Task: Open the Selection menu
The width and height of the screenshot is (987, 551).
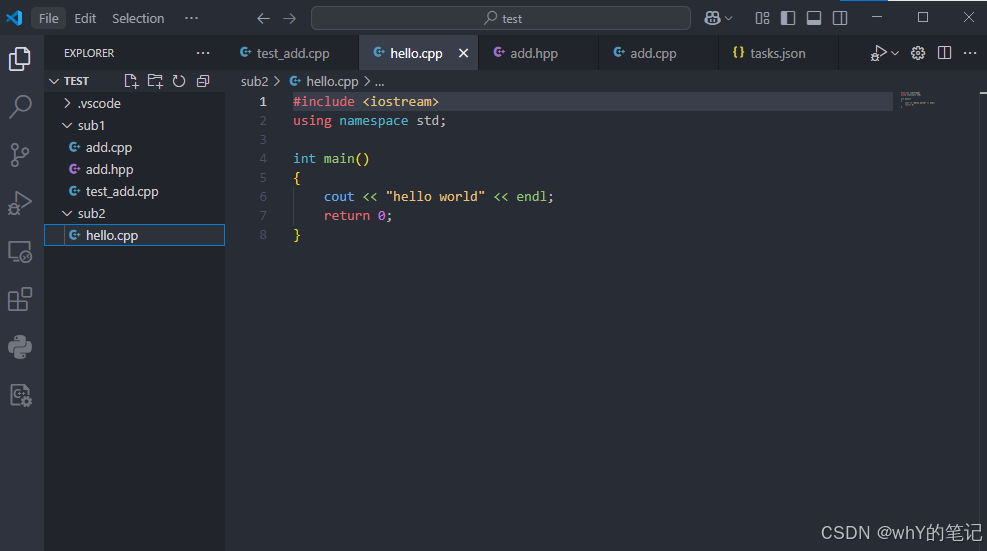Action: click(x=138, y=18)
